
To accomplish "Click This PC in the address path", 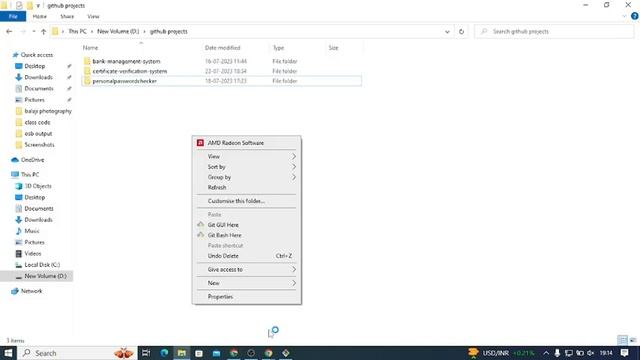I will 77,31.
